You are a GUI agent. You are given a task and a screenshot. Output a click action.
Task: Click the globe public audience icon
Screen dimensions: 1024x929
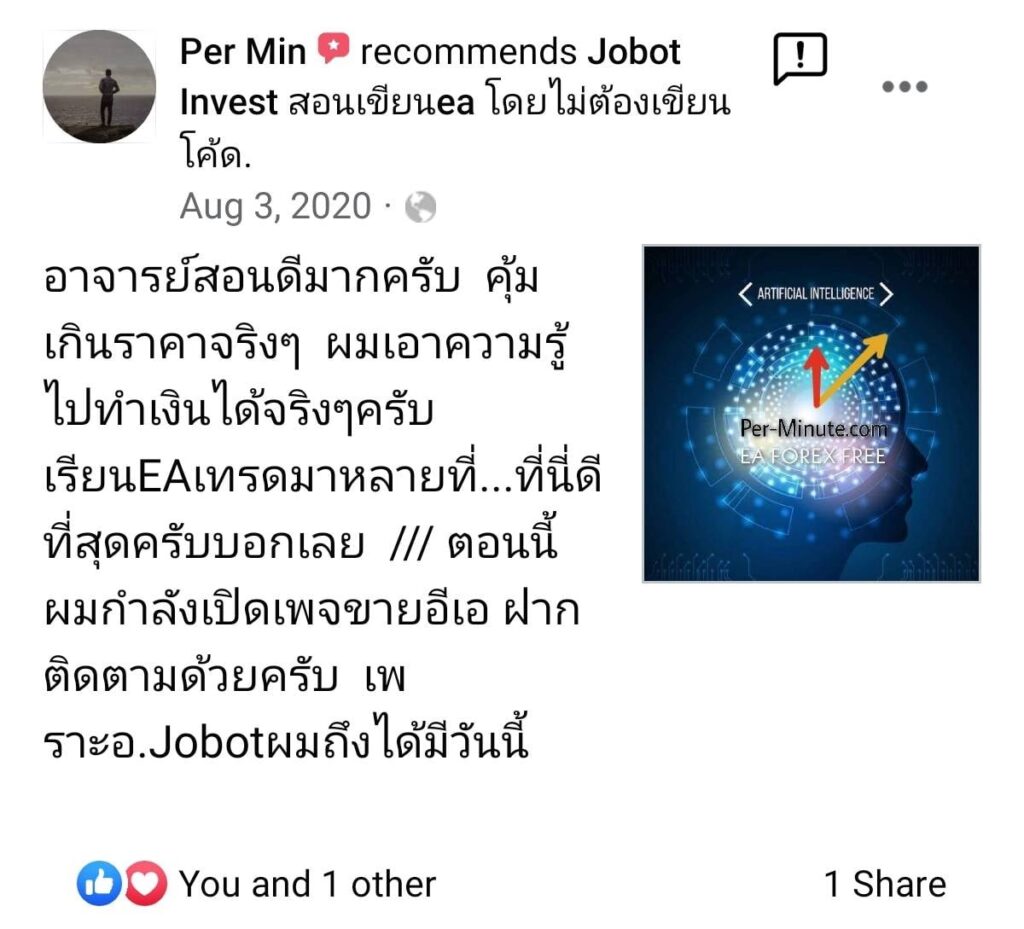420,208
